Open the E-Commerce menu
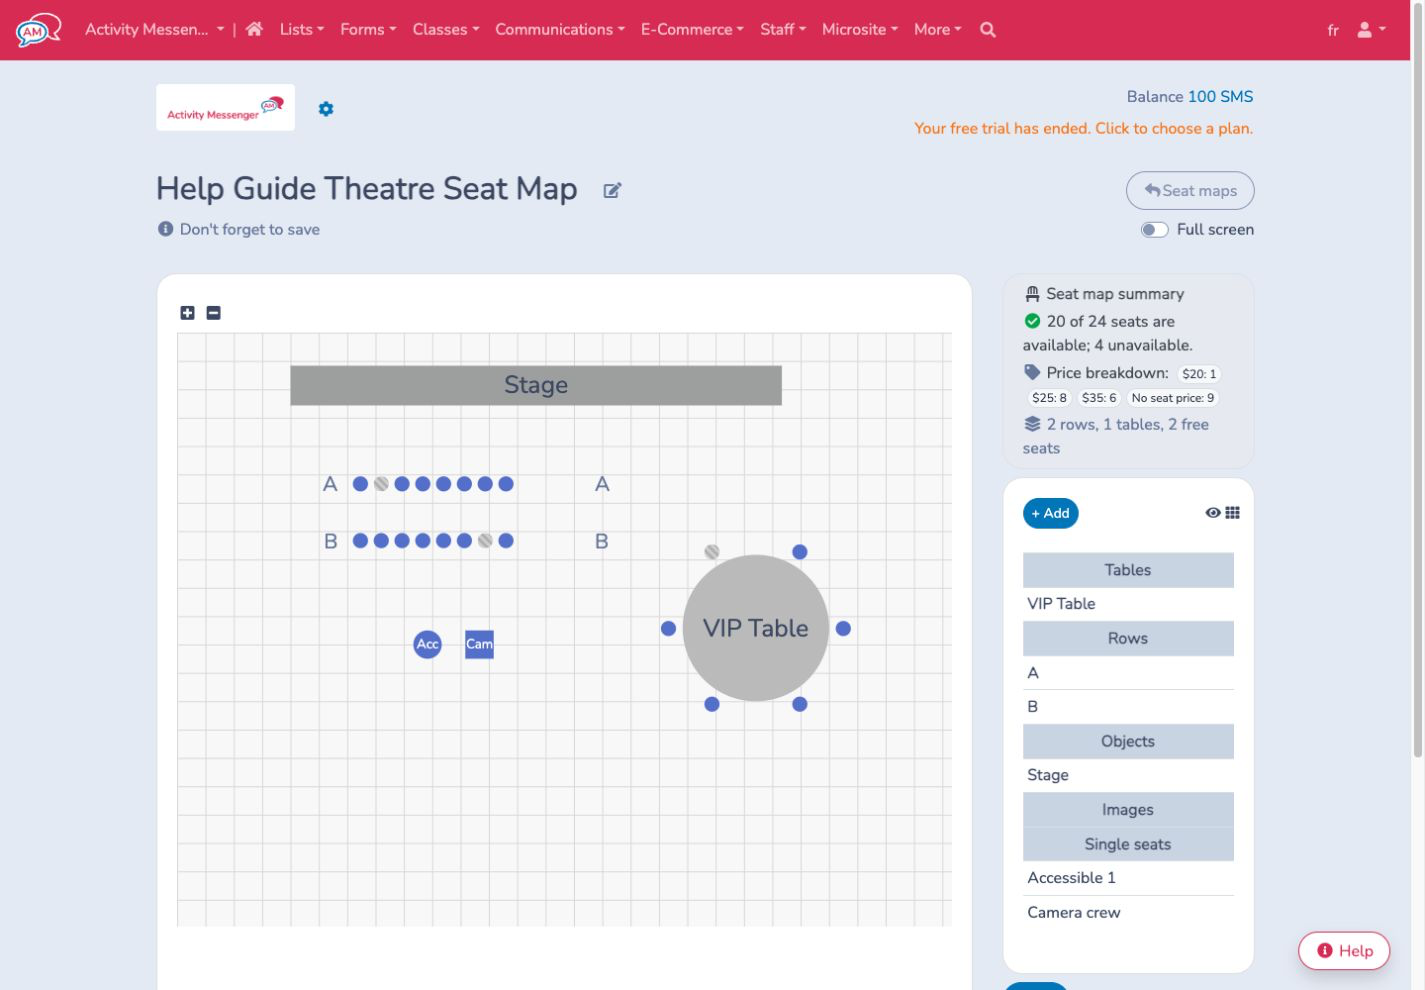The height and width of the screenshot is (990, 1425). (692, 30)
